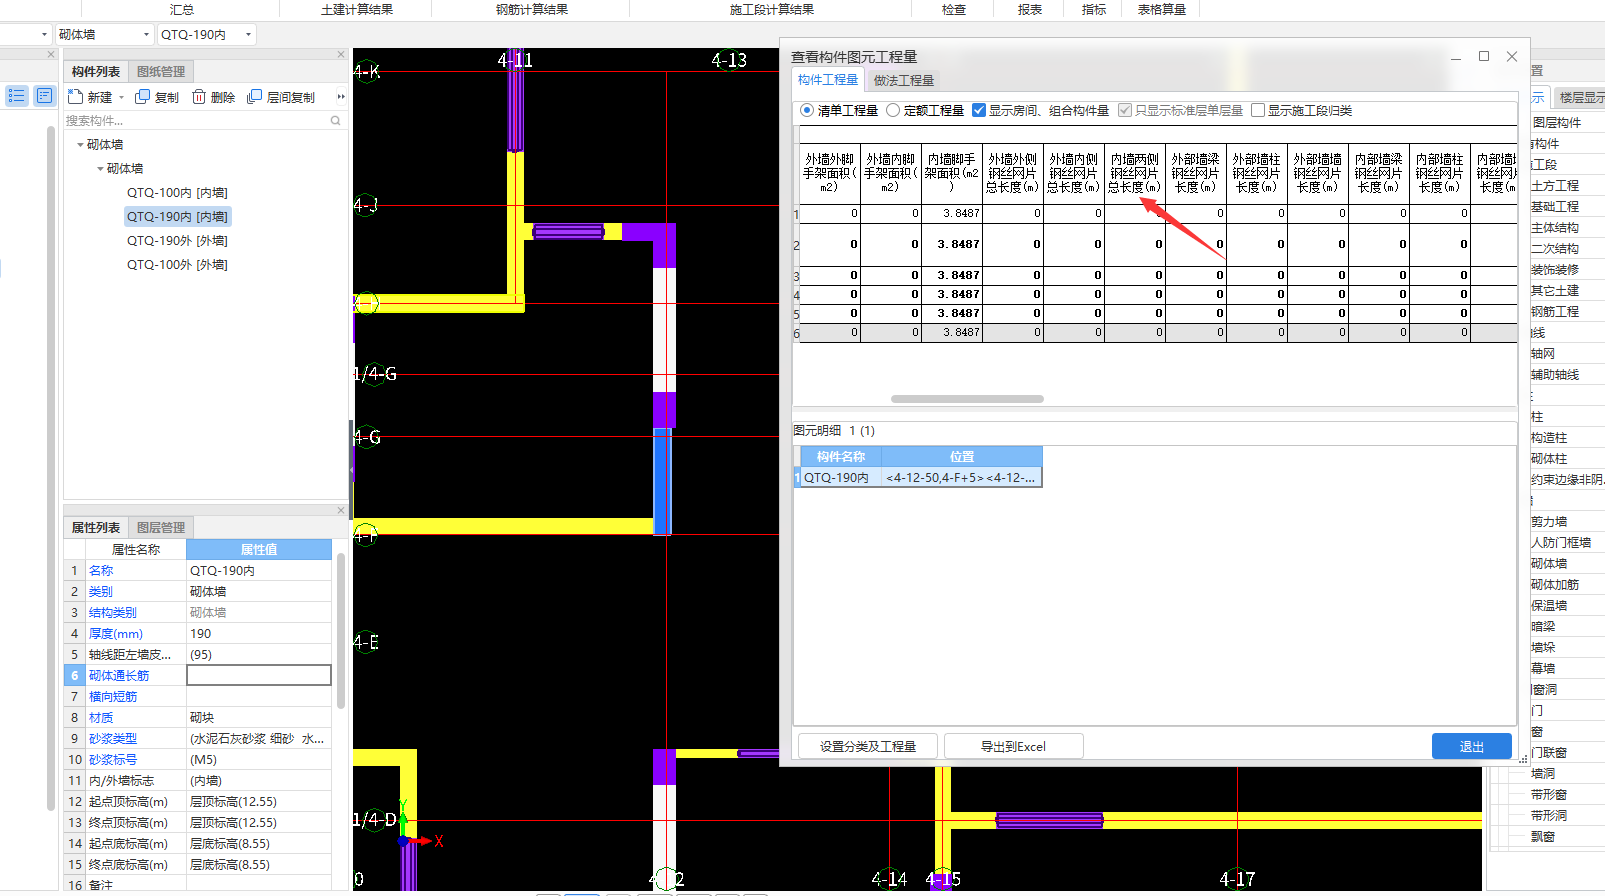The height and width of the screenshot is (896, 1605).
Task: Click the 位置 column header in 图元明细
Action: point(962,457)
